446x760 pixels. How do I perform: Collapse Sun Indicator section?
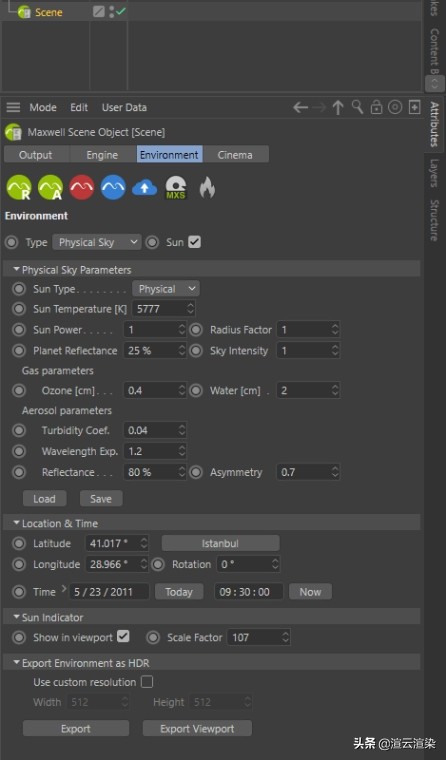[x=16, y=617]
